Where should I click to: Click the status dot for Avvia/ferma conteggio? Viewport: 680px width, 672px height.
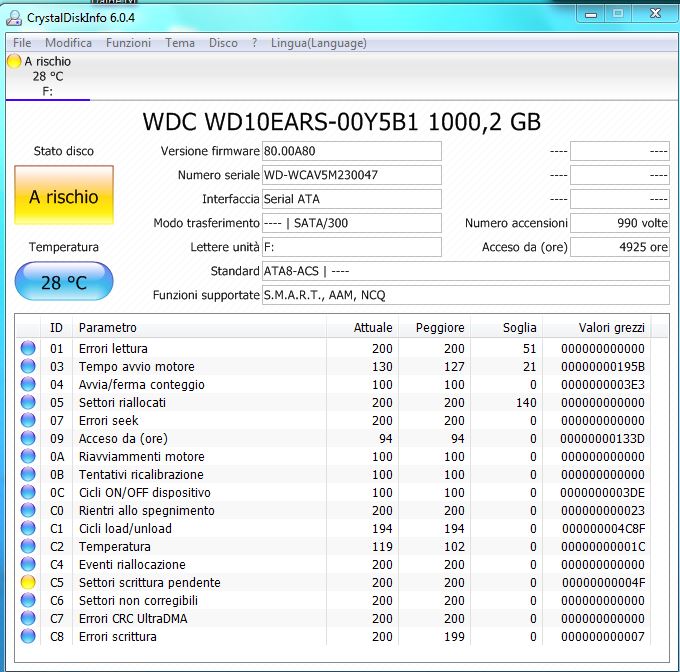coord(28,384)
